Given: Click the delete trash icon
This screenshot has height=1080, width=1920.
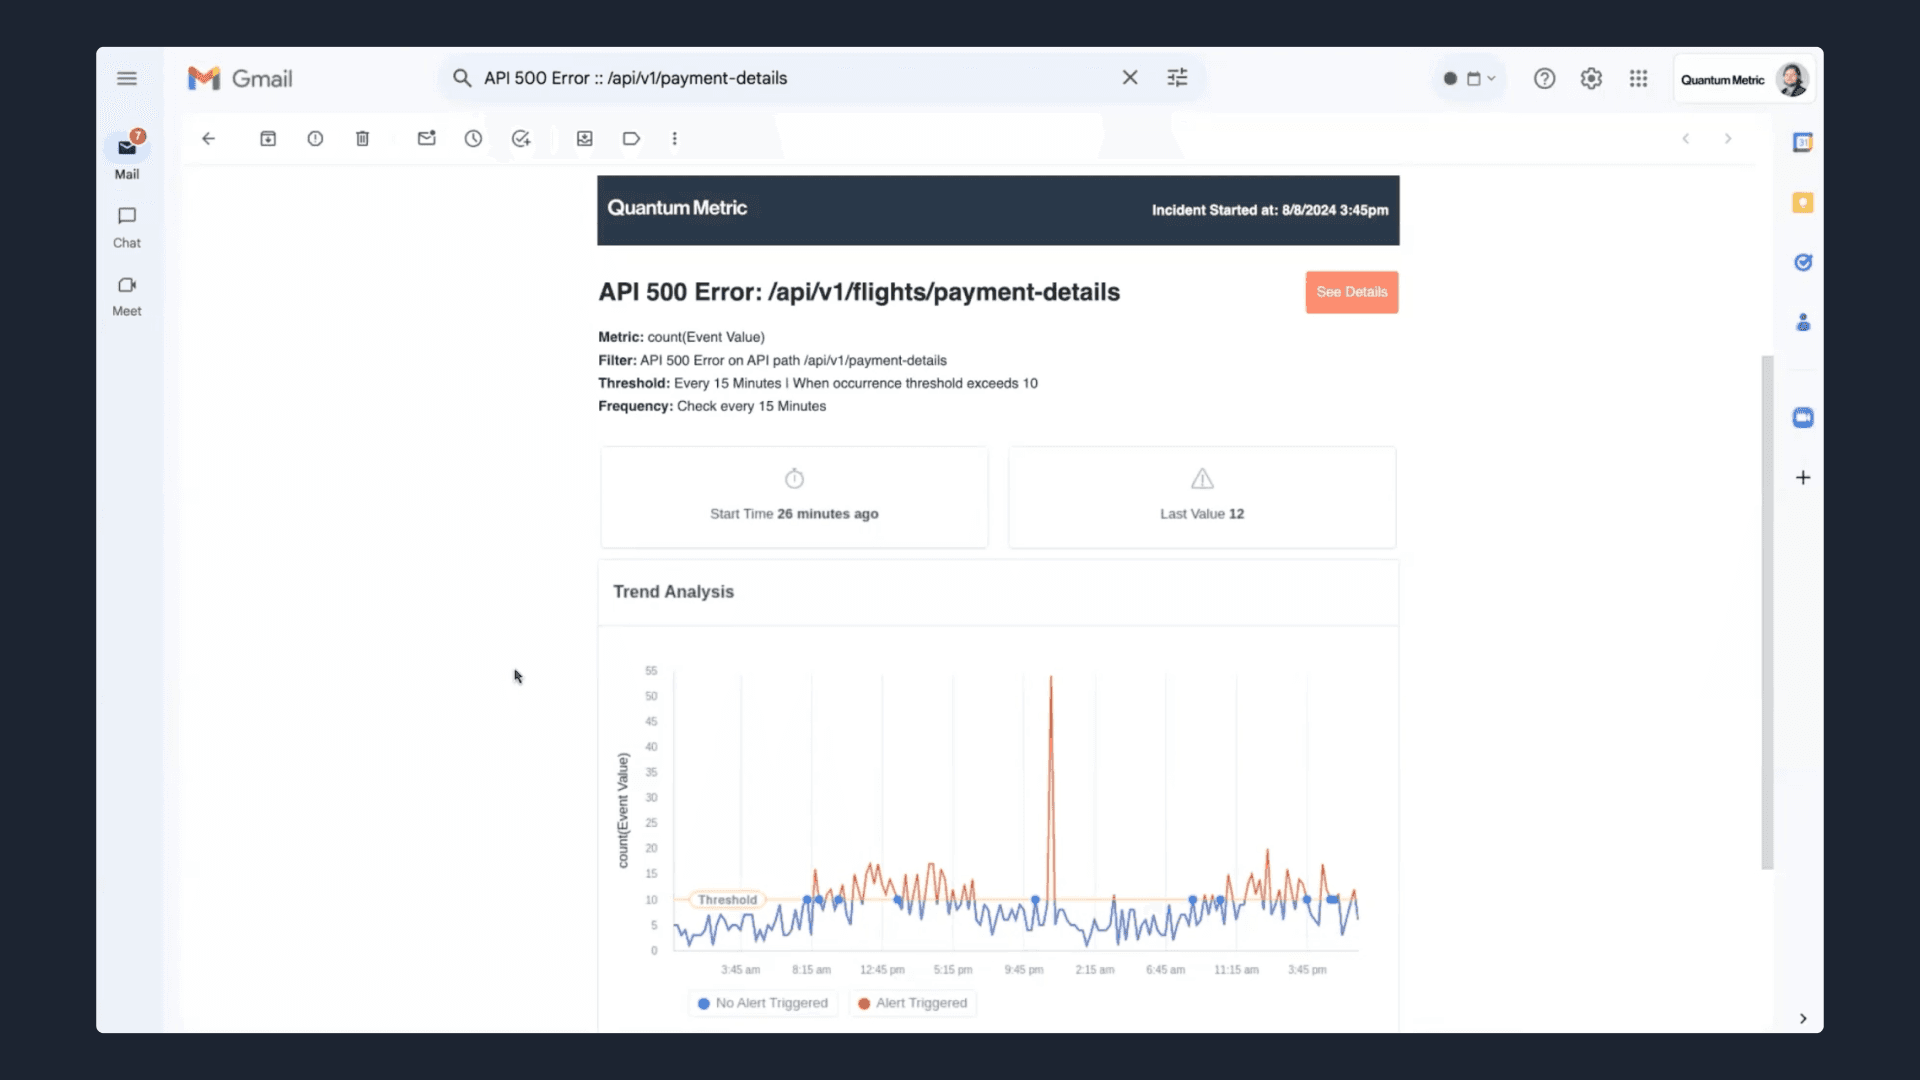Looking at the screenshot, I should (x=363, y=138).
